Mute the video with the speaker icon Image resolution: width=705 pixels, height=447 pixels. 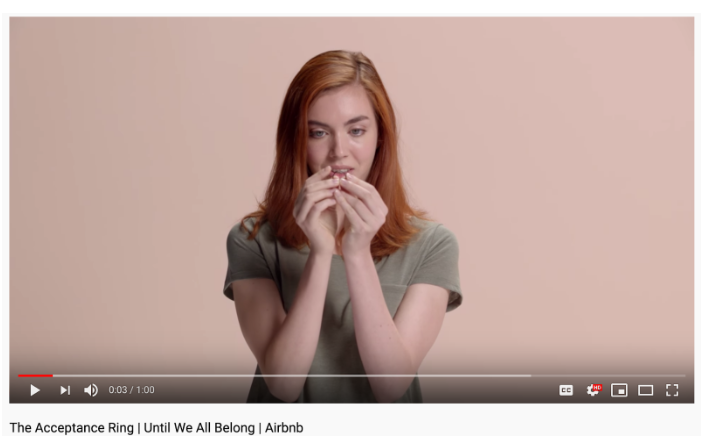[x=91, y=390]
